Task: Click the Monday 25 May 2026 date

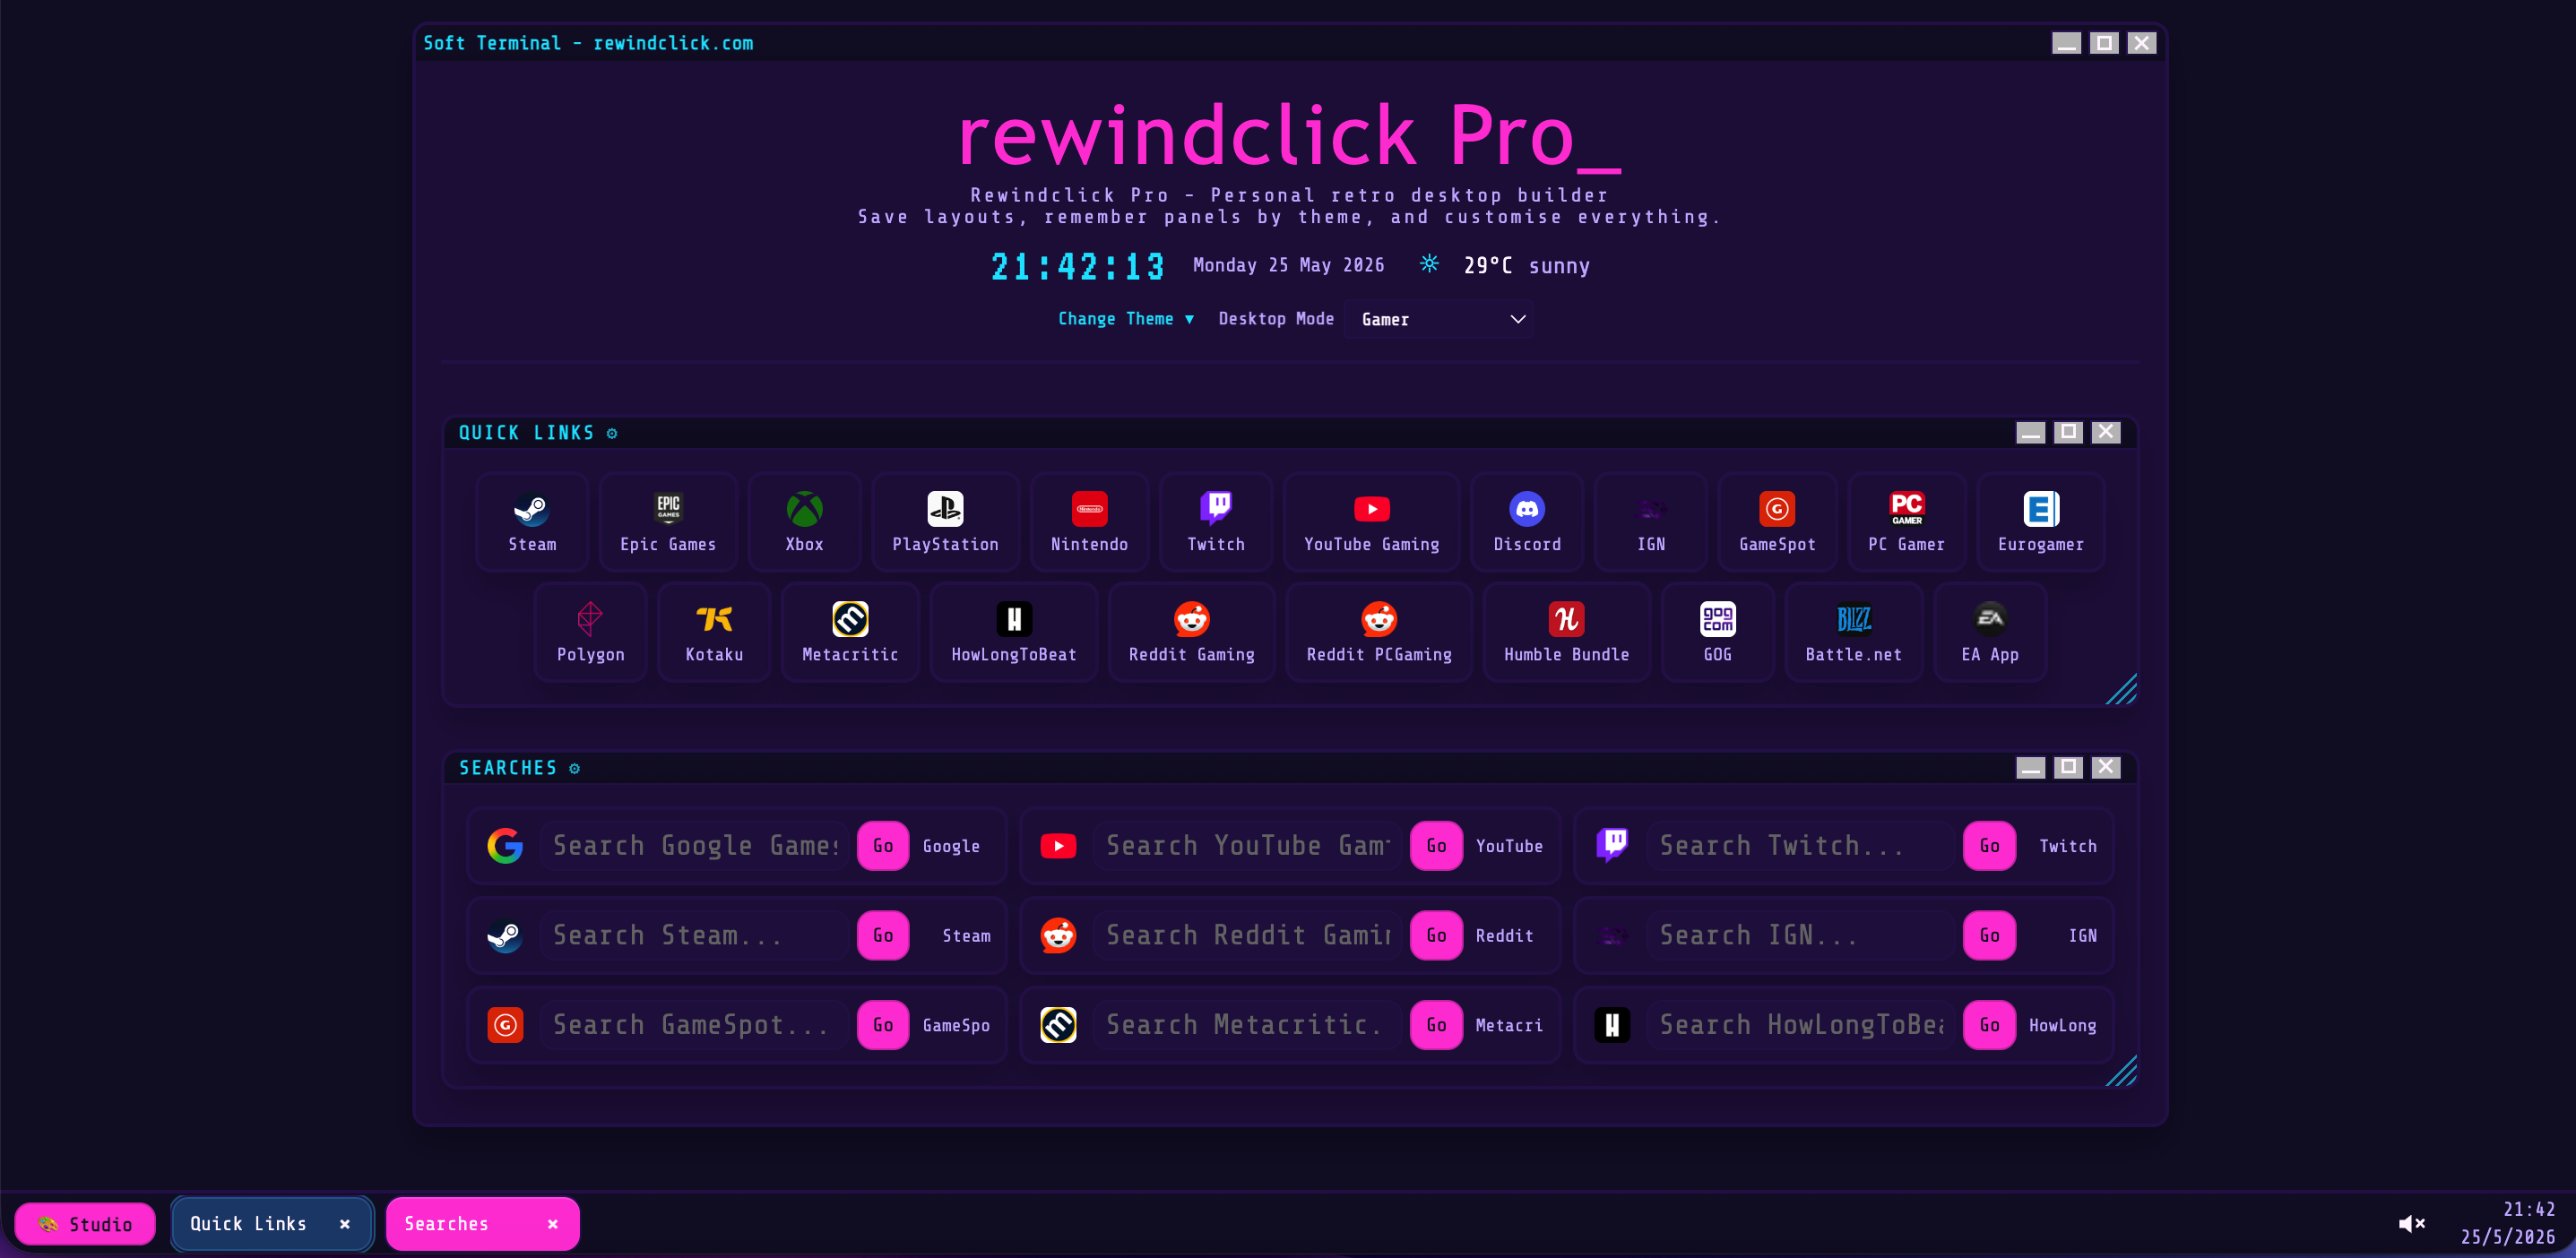Action: [1288, 265]
